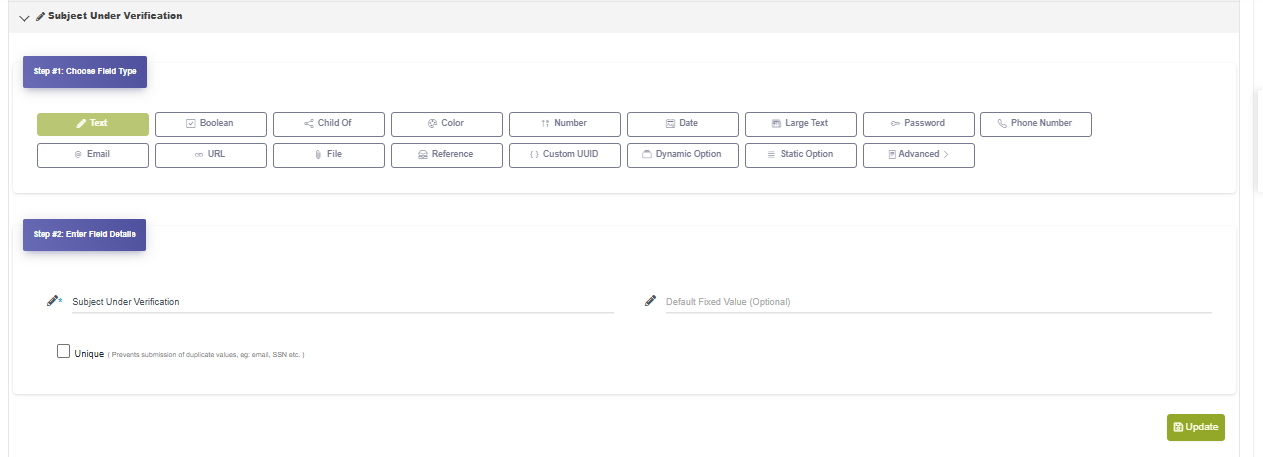Image resolution: width=1263 pixels, height=457 pixels.
Task: Select the Number field type
Action: (x=565, y=124)
